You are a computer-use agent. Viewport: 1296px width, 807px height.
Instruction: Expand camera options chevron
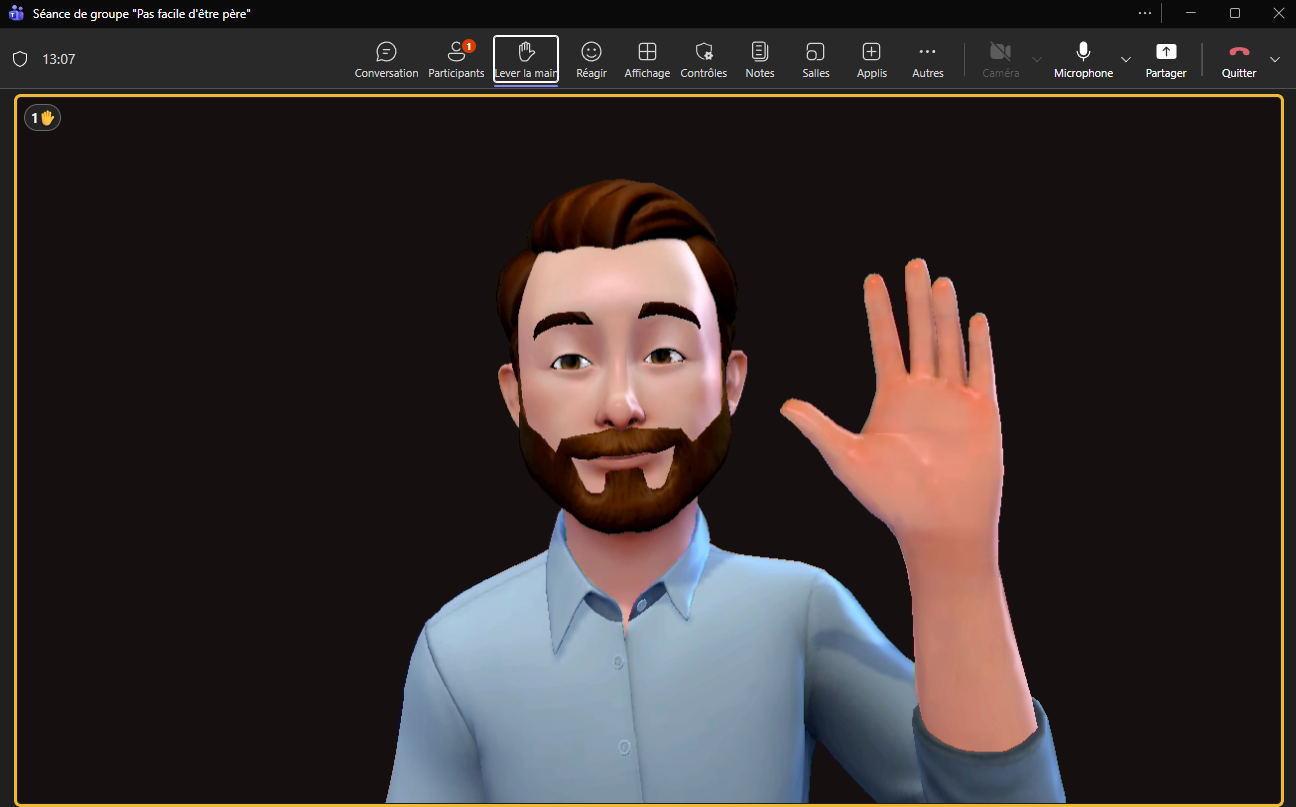pos(1037,59)
